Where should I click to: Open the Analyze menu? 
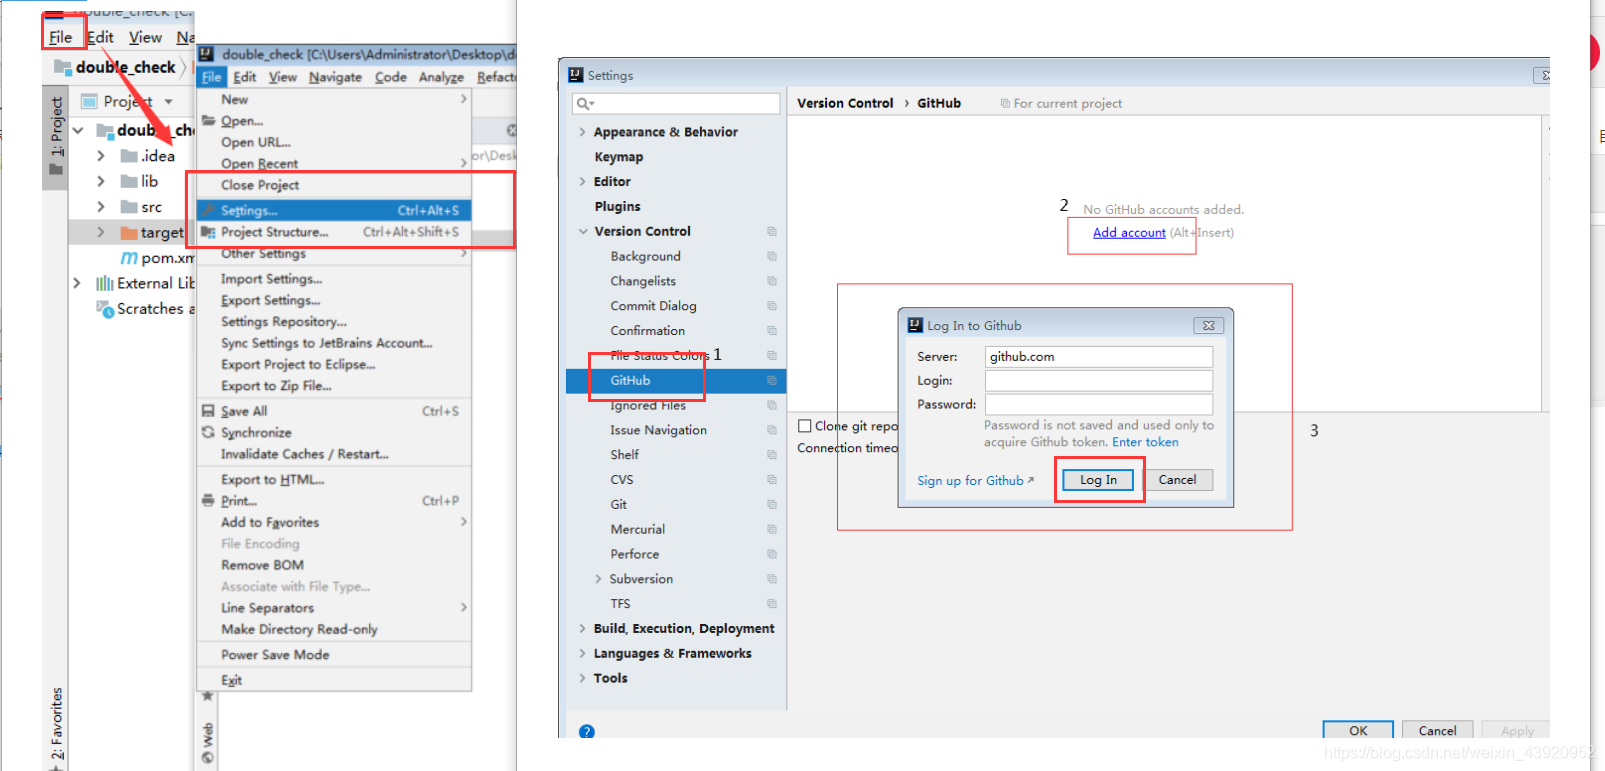(441, 77)
